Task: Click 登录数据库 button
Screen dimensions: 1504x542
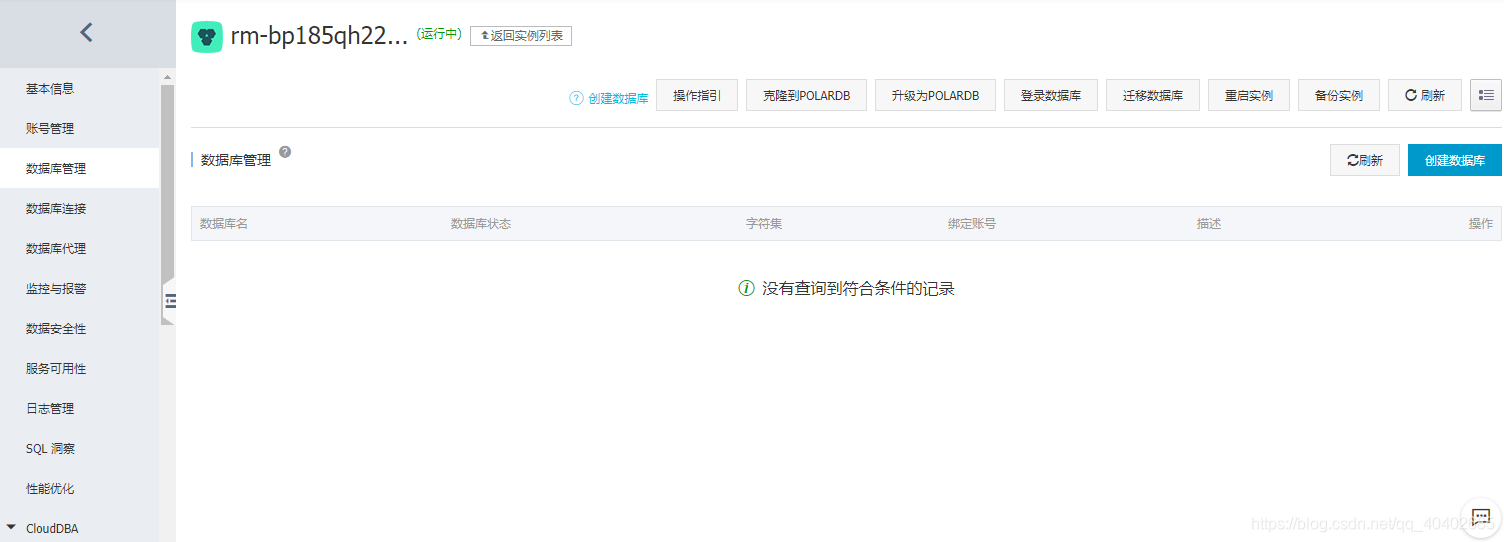Action: [x=1051, y=95]
